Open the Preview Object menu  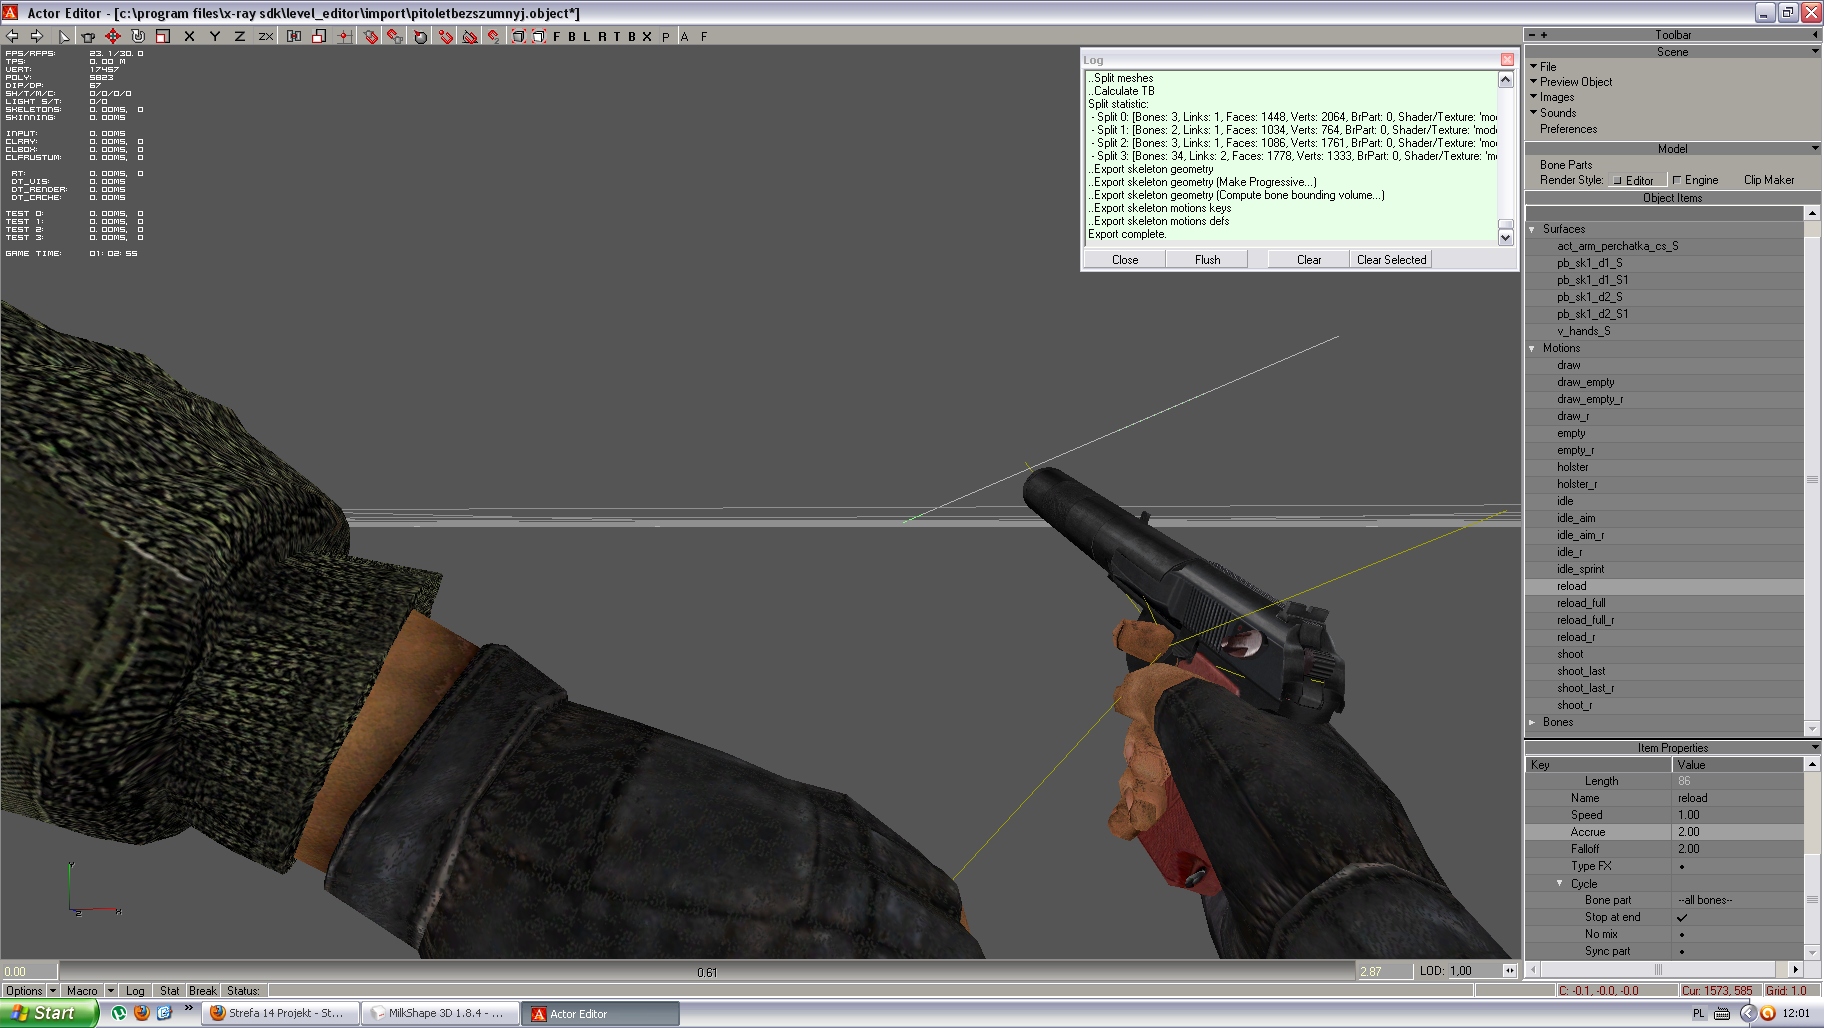1576,82
